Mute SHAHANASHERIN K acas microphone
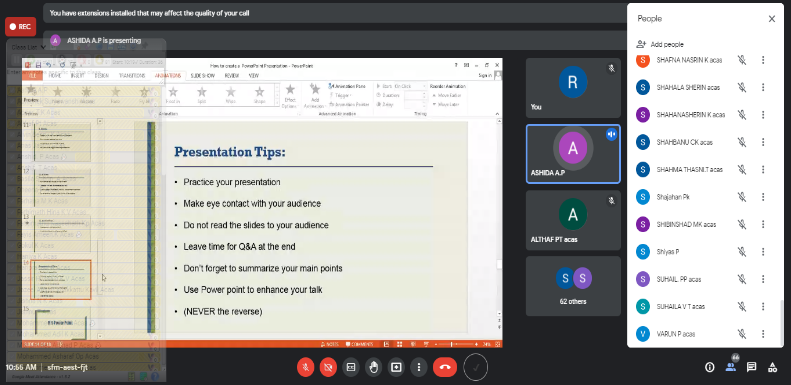Screen dimensions: 791x385 [x=742, y=115]
